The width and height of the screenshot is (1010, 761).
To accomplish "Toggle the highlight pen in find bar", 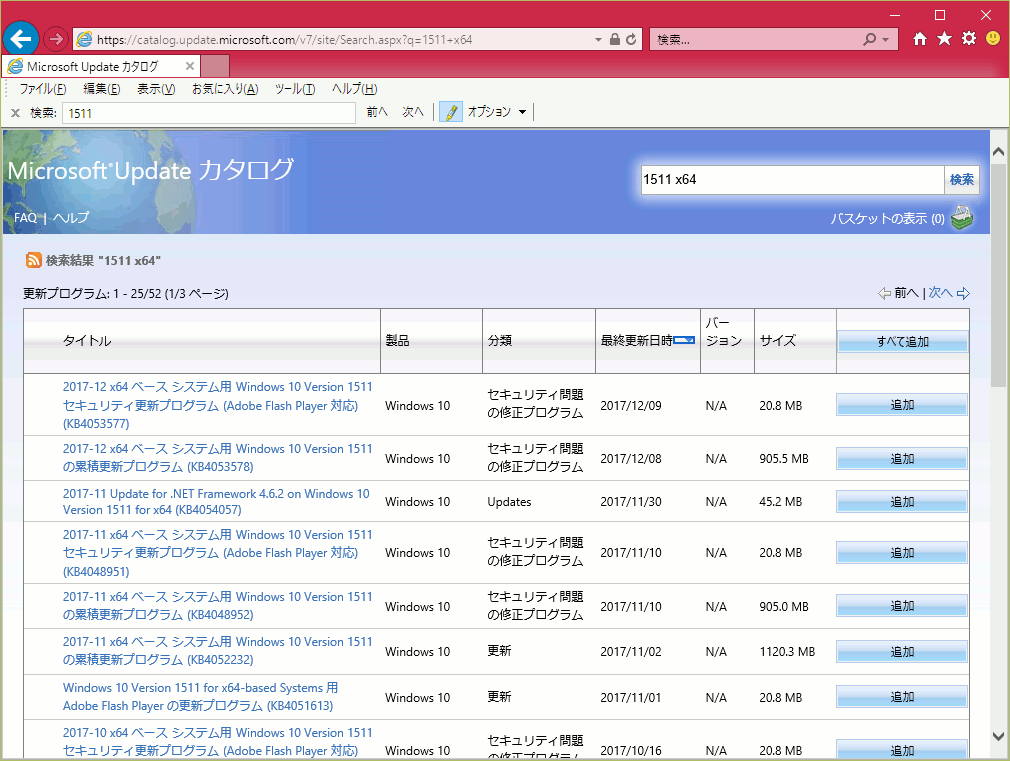I will click(451, 112).
